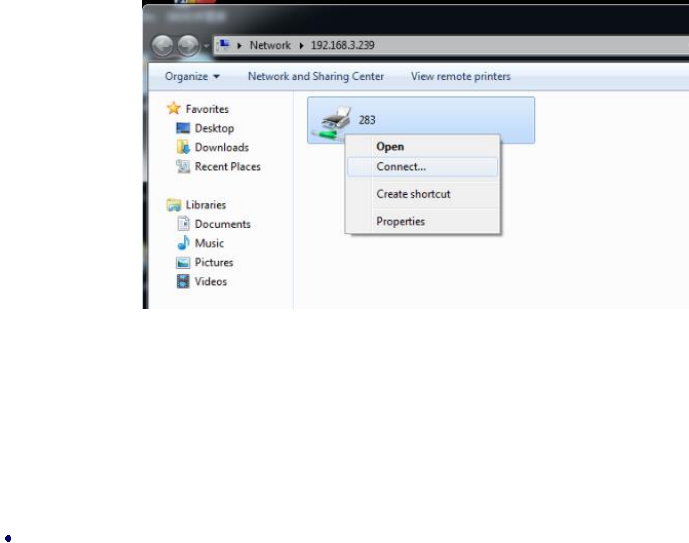Open Recent Places in Favorites

click(227, 167)
